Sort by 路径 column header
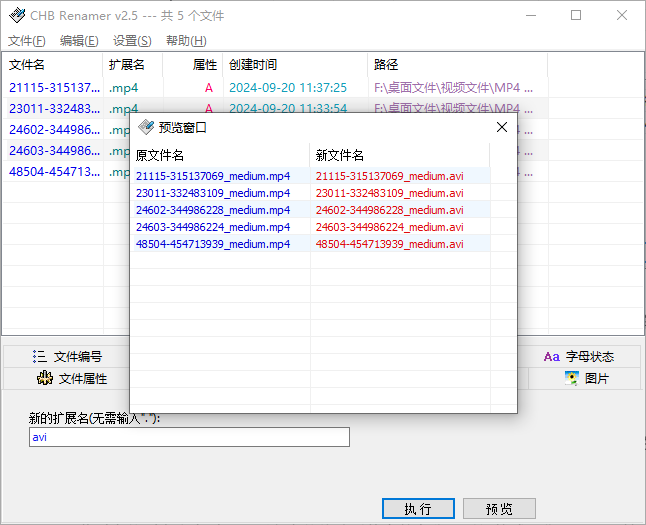 pos(457,65)
